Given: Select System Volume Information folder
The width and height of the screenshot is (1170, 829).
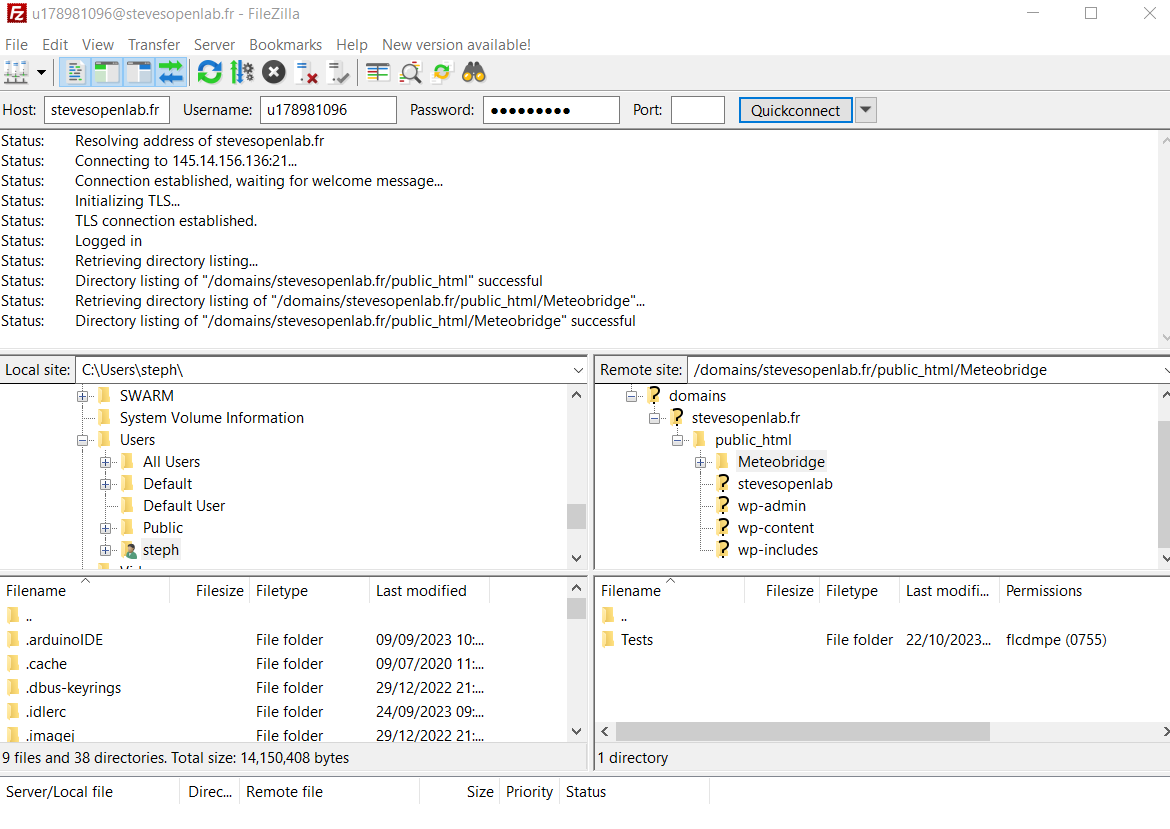Looking at the screenshot, I should point(212,418).
